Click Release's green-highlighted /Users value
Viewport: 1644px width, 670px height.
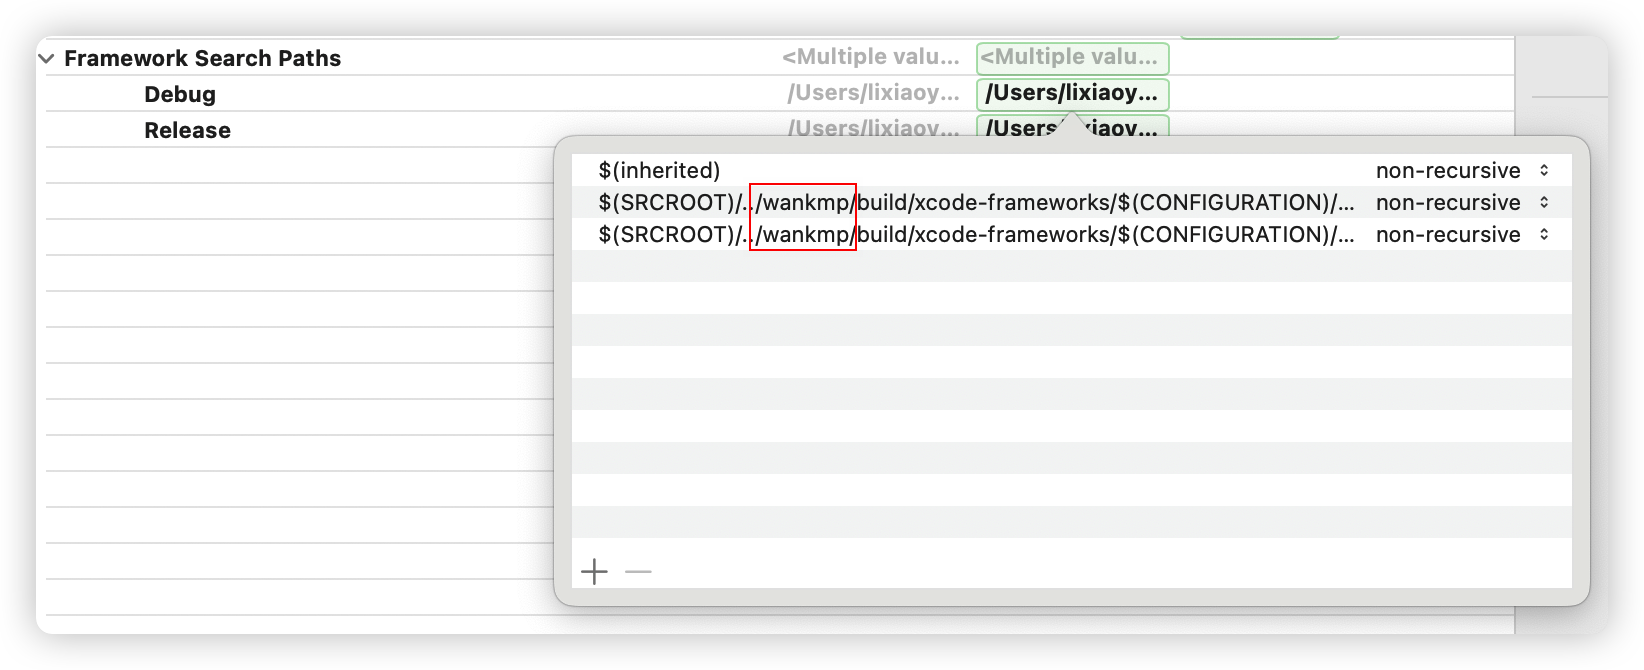point(1020,128)
